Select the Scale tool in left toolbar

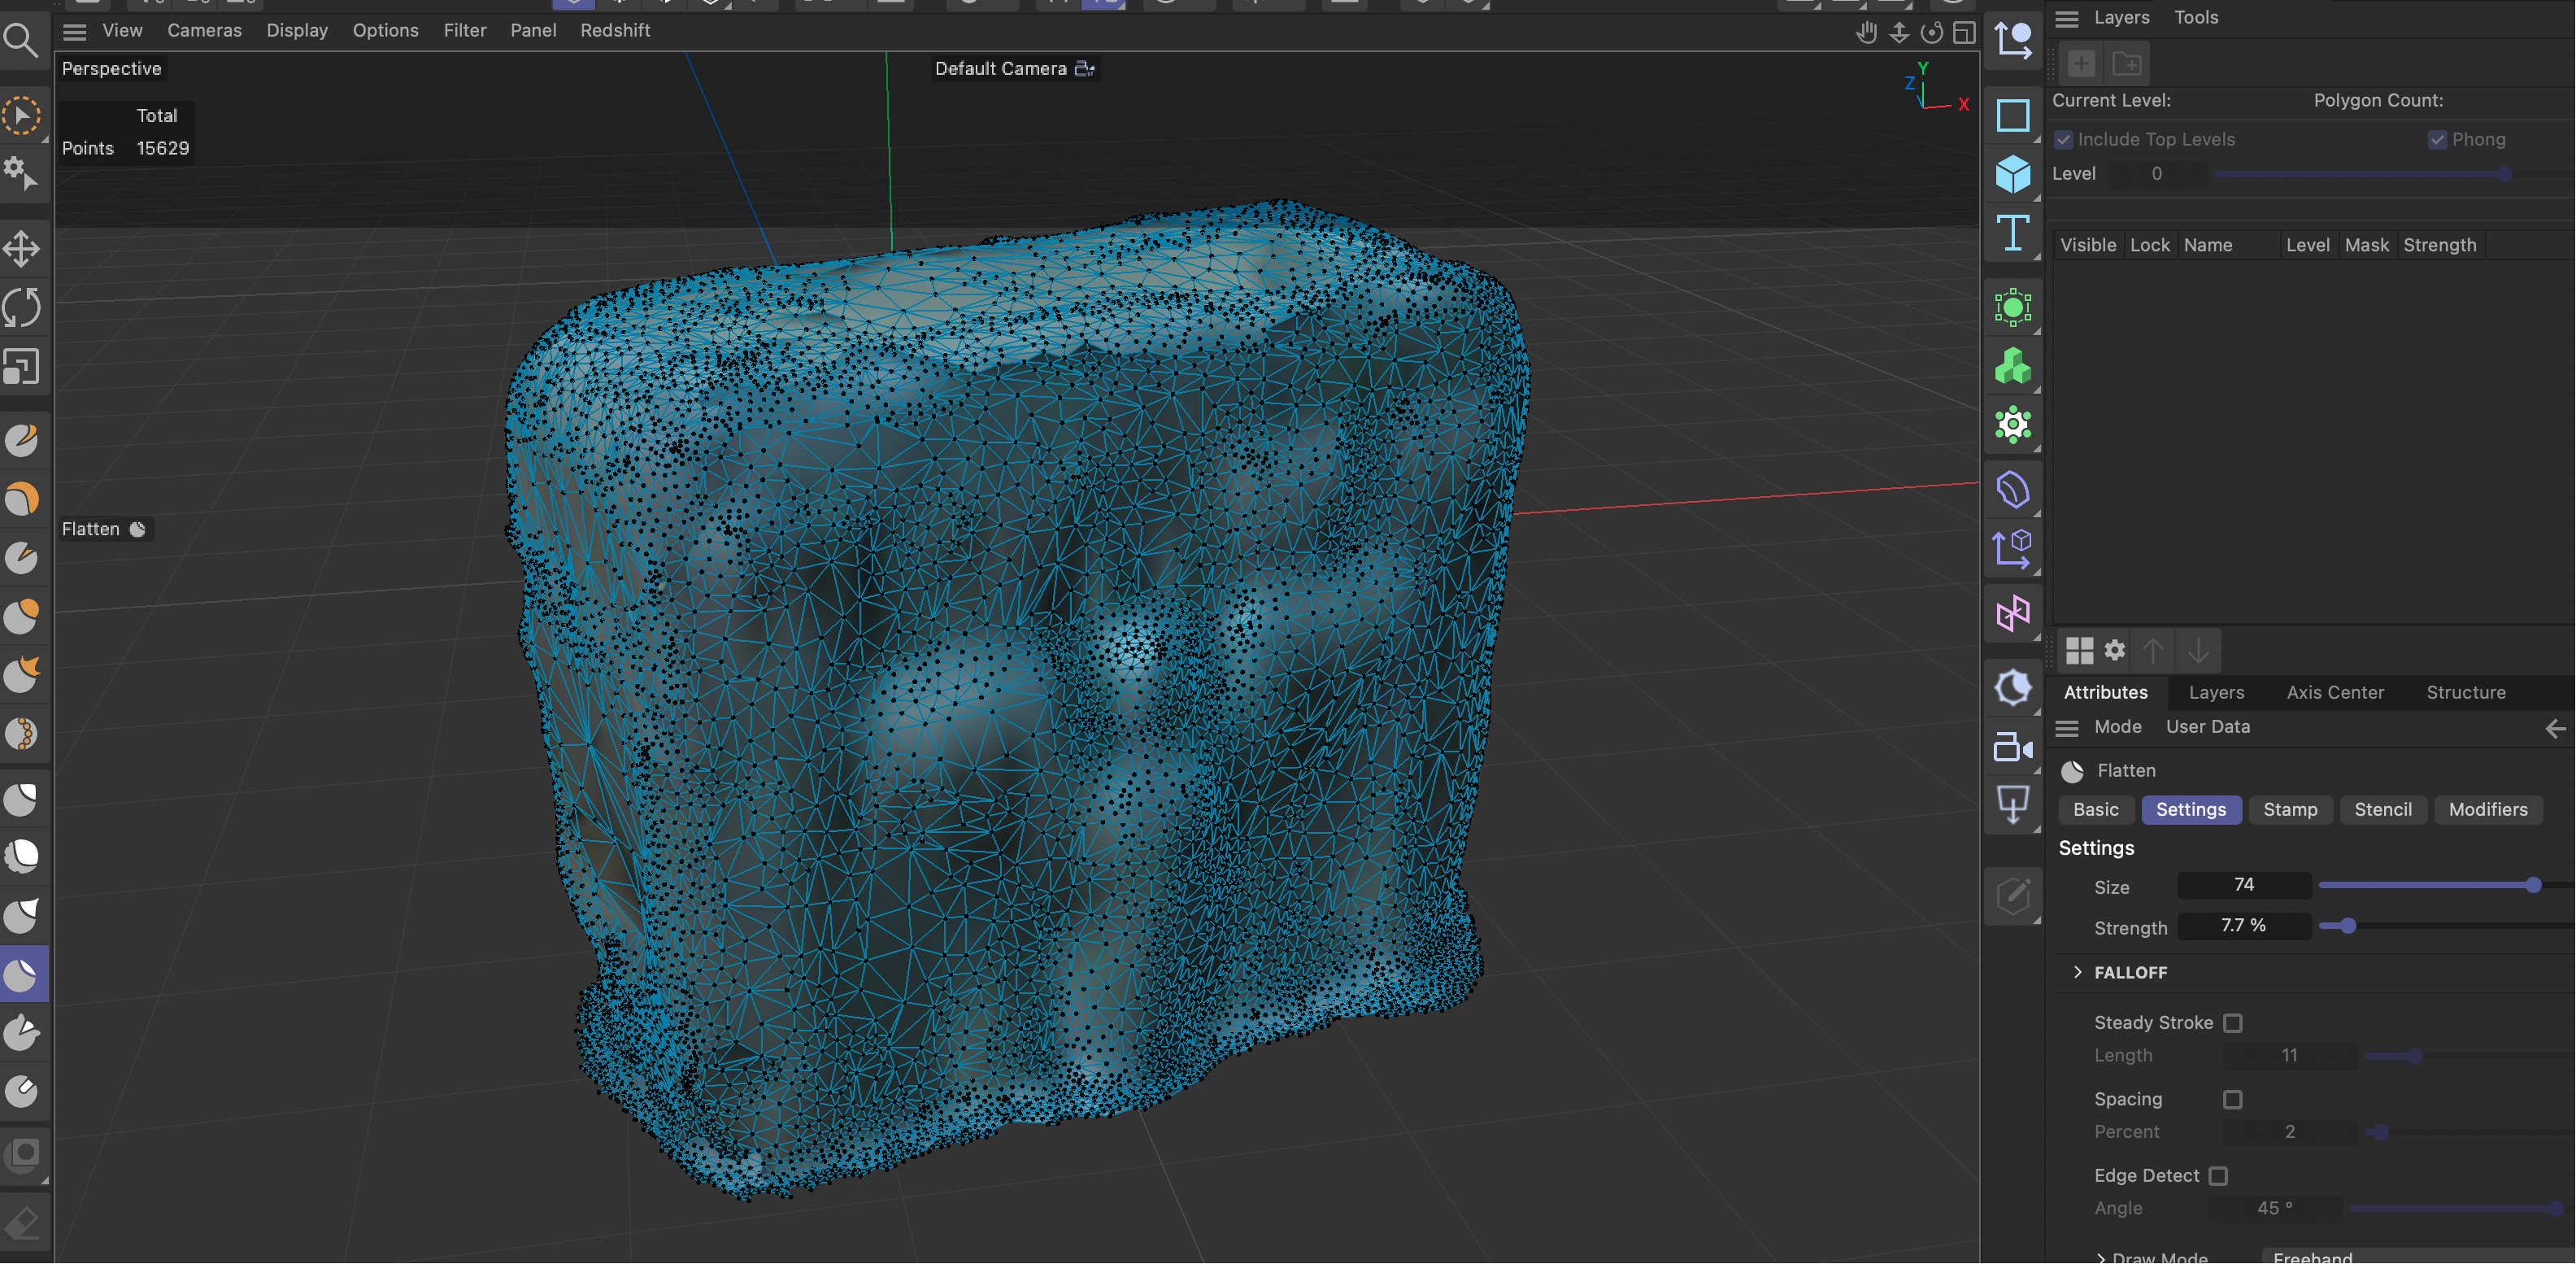(x=22, y=367)
